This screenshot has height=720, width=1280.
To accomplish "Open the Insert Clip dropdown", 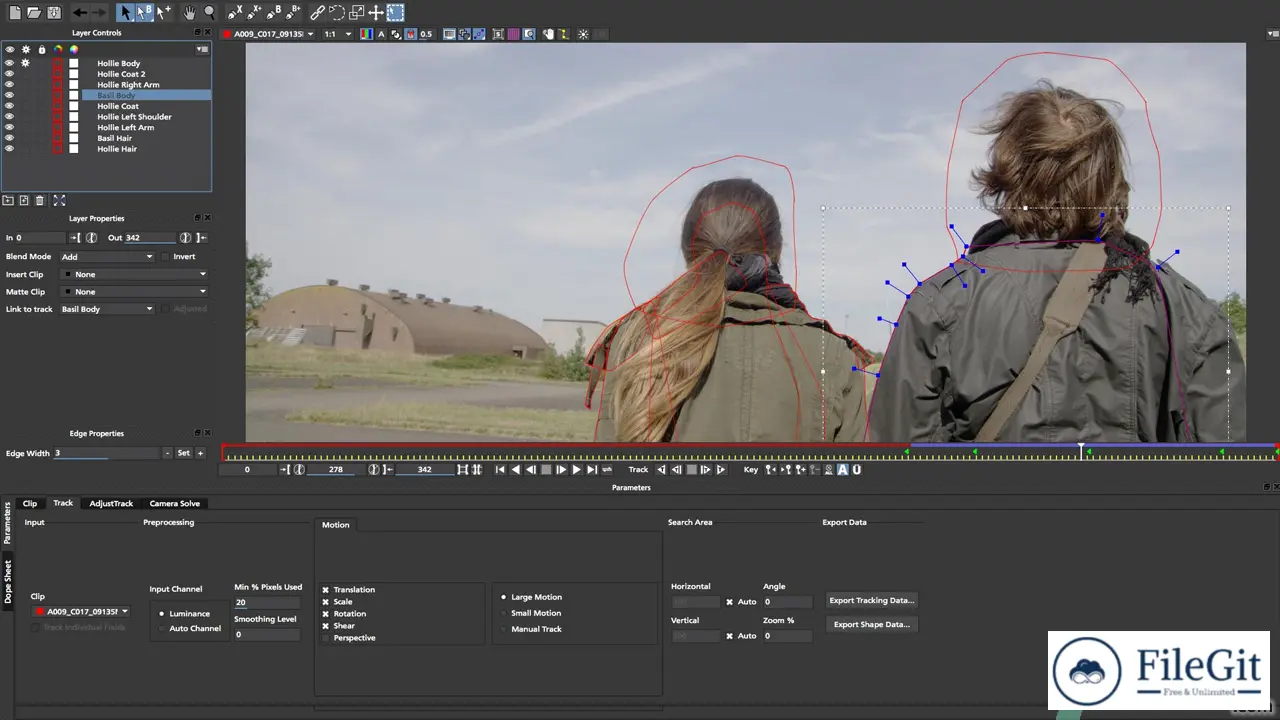I will pos(134,274).
